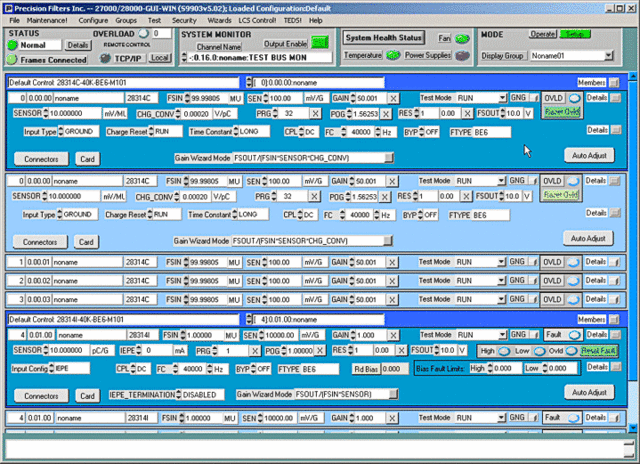Click the Low bias fault indicator light
640x464 pixels.
click(x=539, y=351)
